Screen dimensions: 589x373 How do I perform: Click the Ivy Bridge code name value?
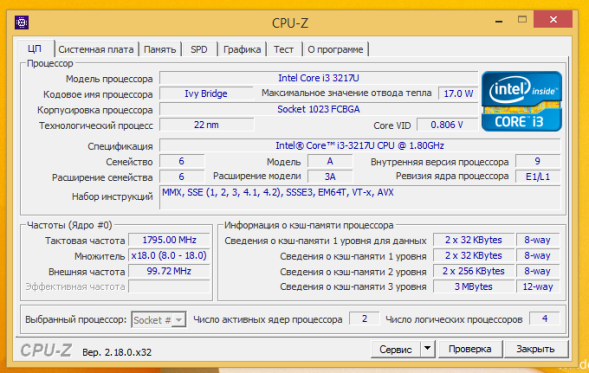[x=206, y=94]
